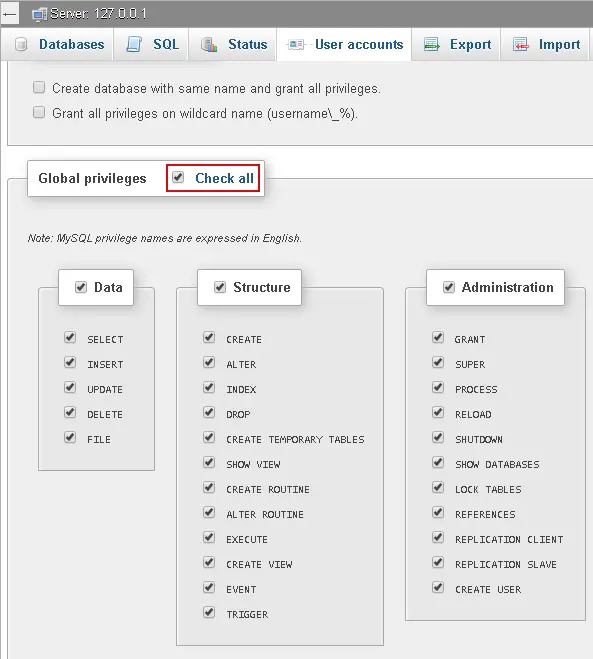
Task: Uncheck the SUPER privilege
Action: pyautogui.click(x=438, y=362)
